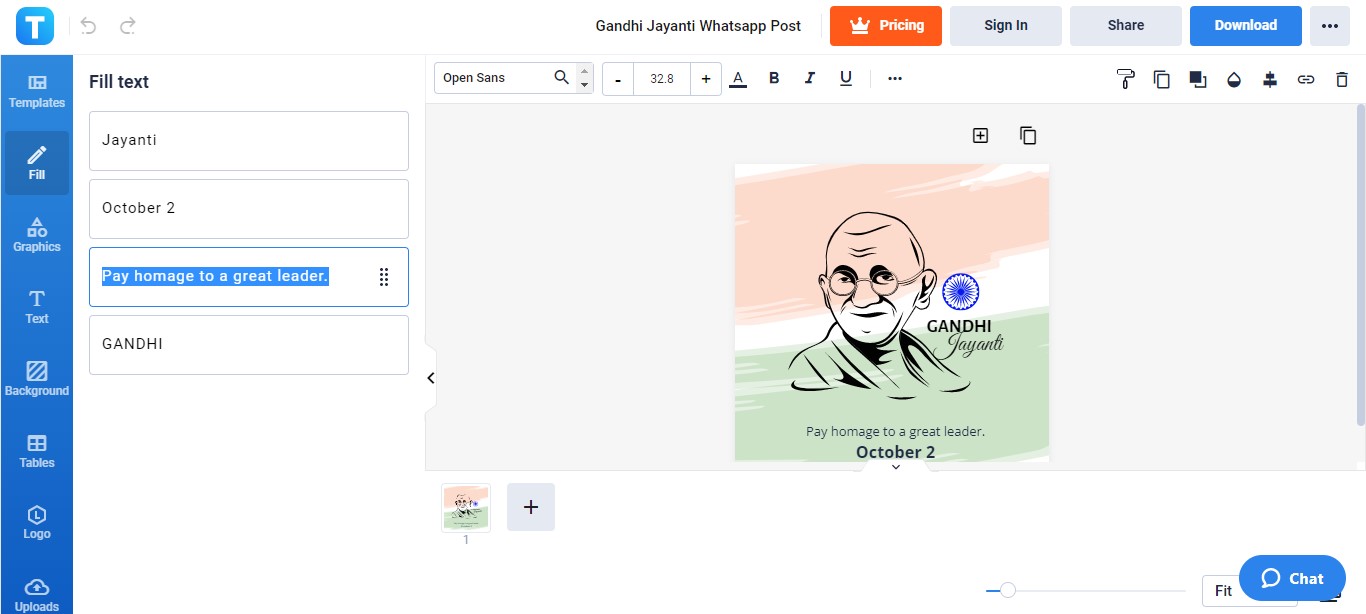Open the Chat support widget
1366x614 pixels.
coord(1292,578)
